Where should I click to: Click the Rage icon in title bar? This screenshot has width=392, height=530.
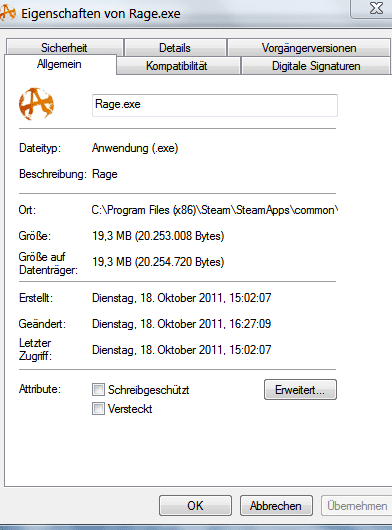point(7,14)
